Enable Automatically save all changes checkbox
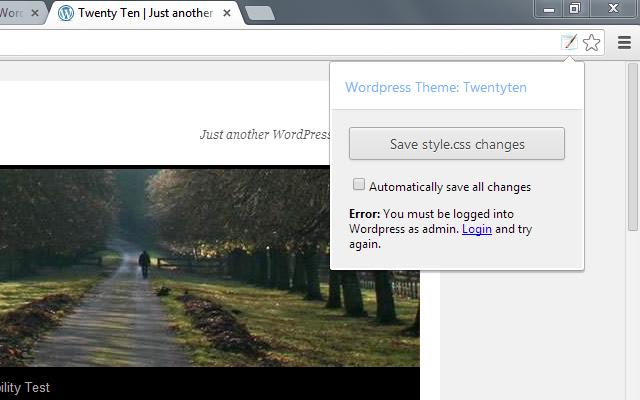 click(x=359, y=184)
